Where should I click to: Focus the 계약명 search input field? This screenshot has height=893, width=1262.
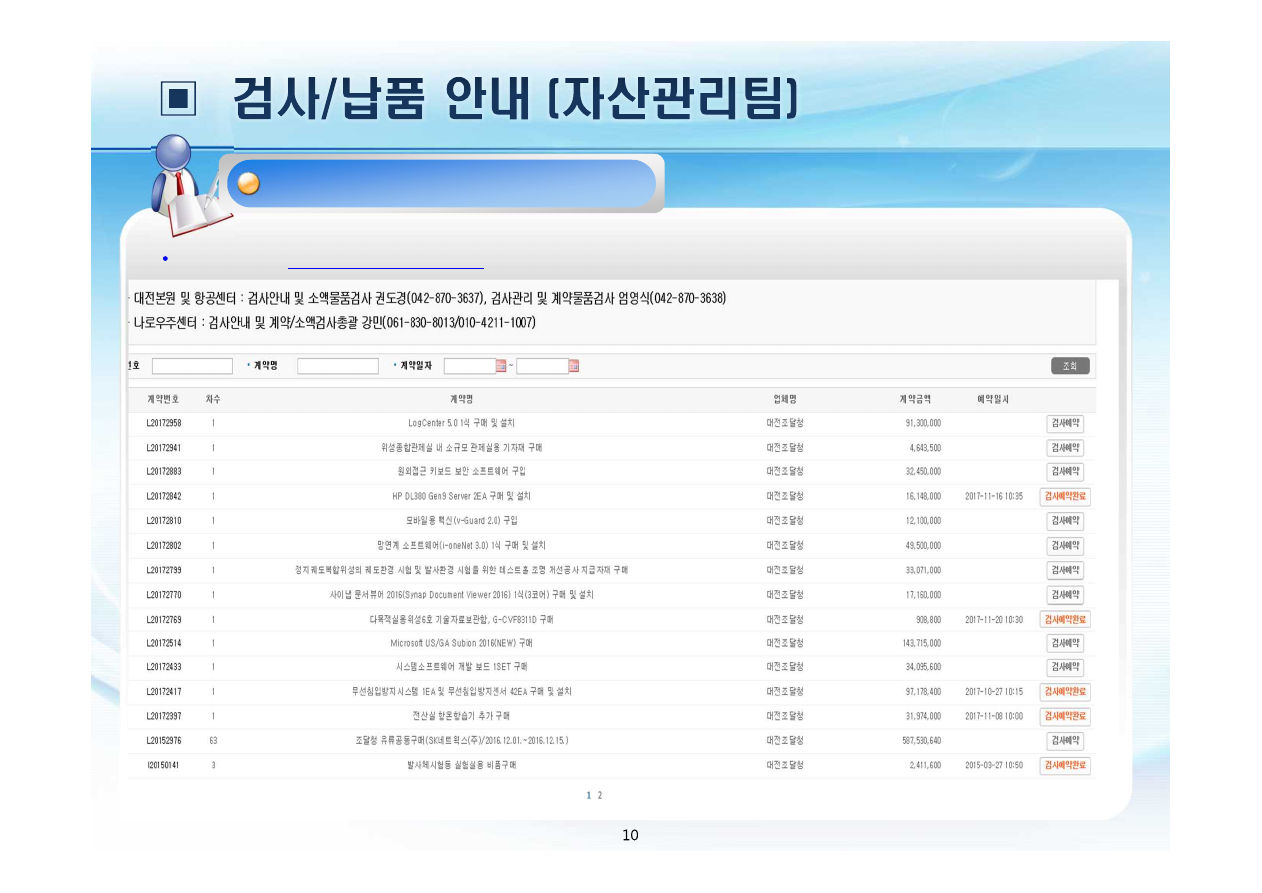tap(338, 366)
